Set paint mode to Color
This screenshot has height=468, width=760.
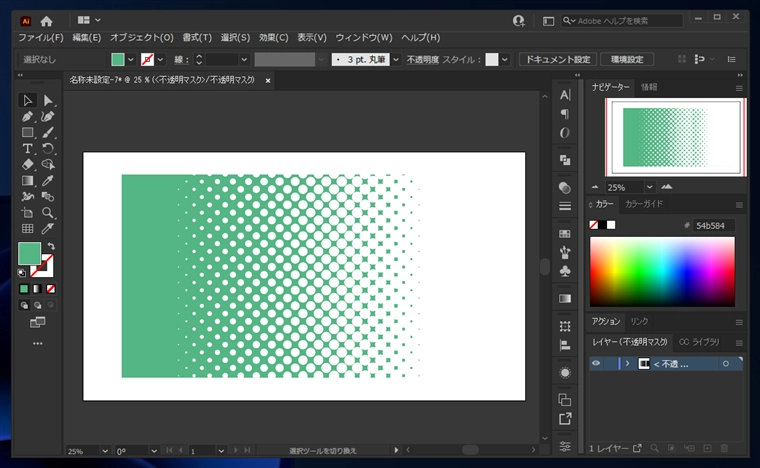[x=24, y=289]
